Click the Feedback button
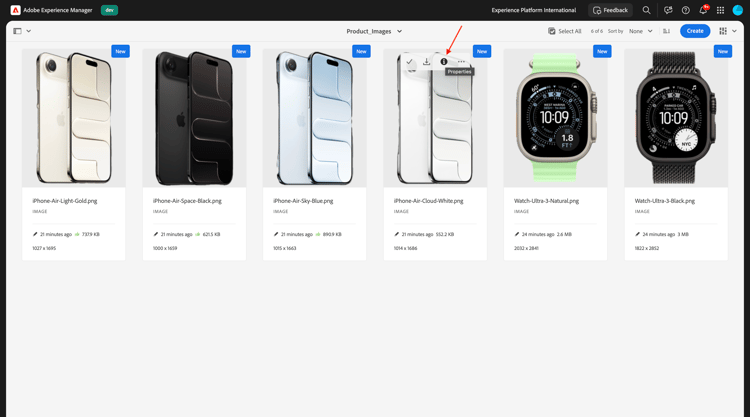The image size is (750, 417). pyautogui.click(x=610, y=10)
